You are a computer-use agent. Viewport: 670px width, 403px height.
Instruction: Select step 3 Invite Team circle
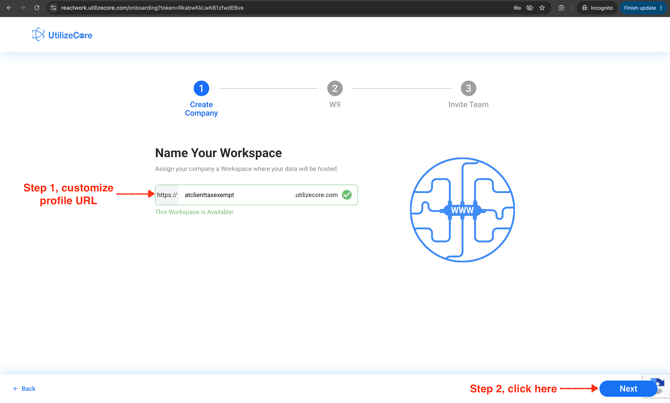[468, 88]
